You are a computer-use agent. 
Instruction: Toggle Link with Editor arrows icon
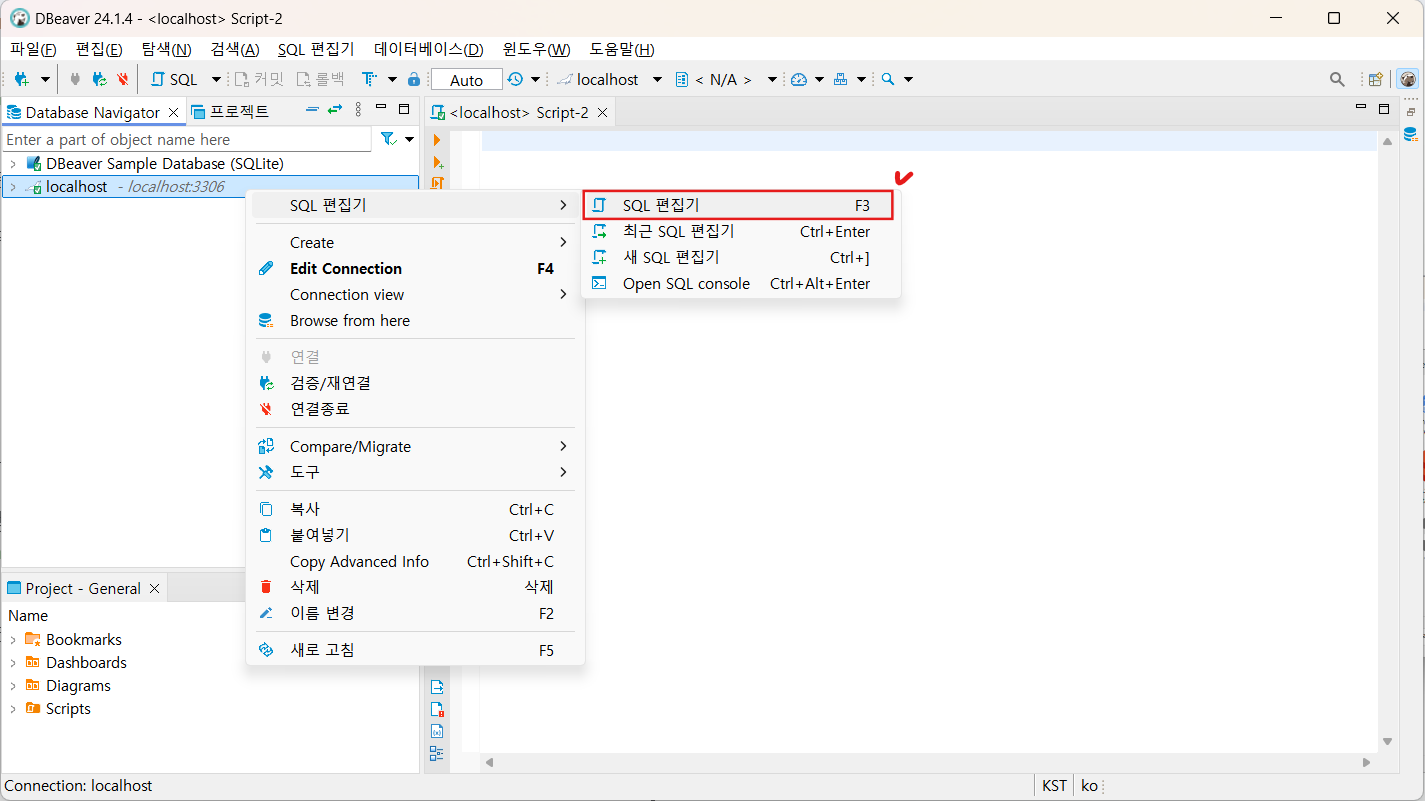(335, 109)
